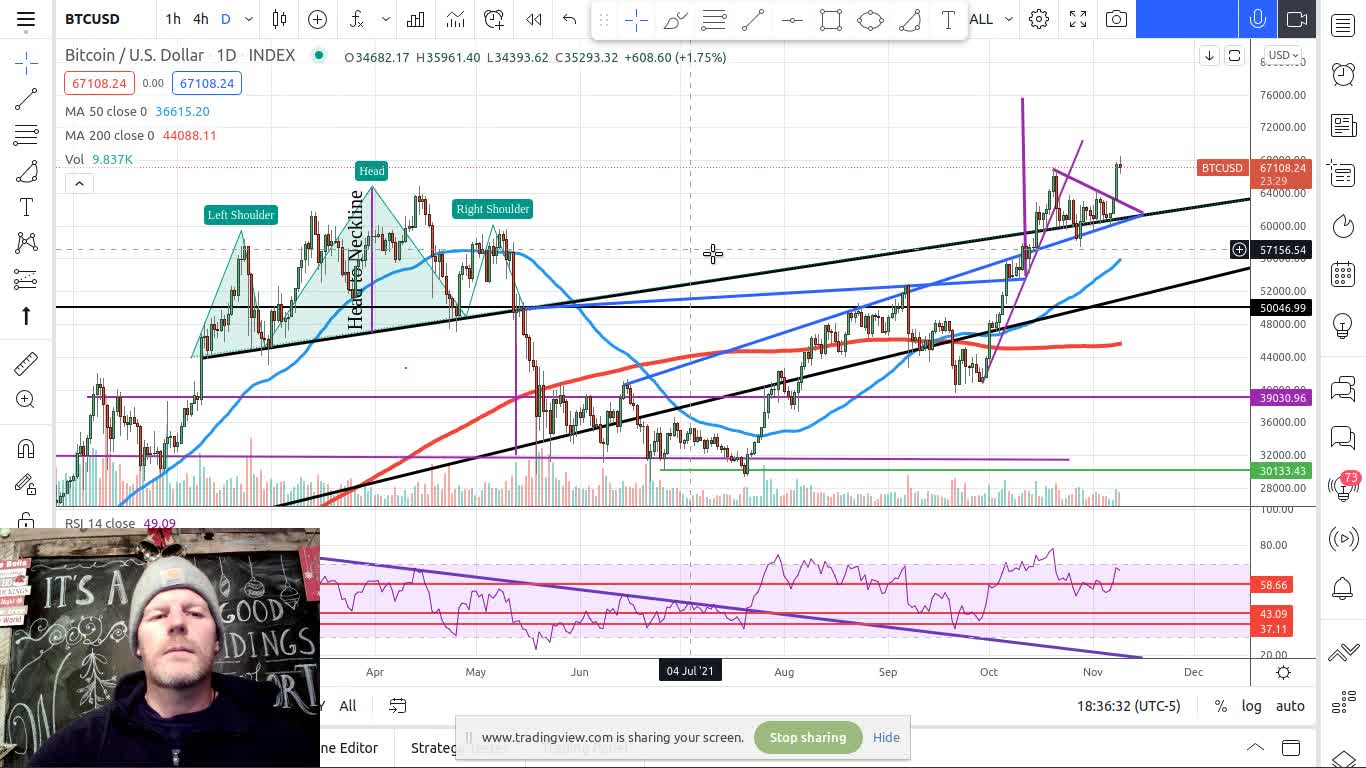Open Notifications bell on right sidebar
Screen dimensions: 1366x768
[x=1343, y=589]
